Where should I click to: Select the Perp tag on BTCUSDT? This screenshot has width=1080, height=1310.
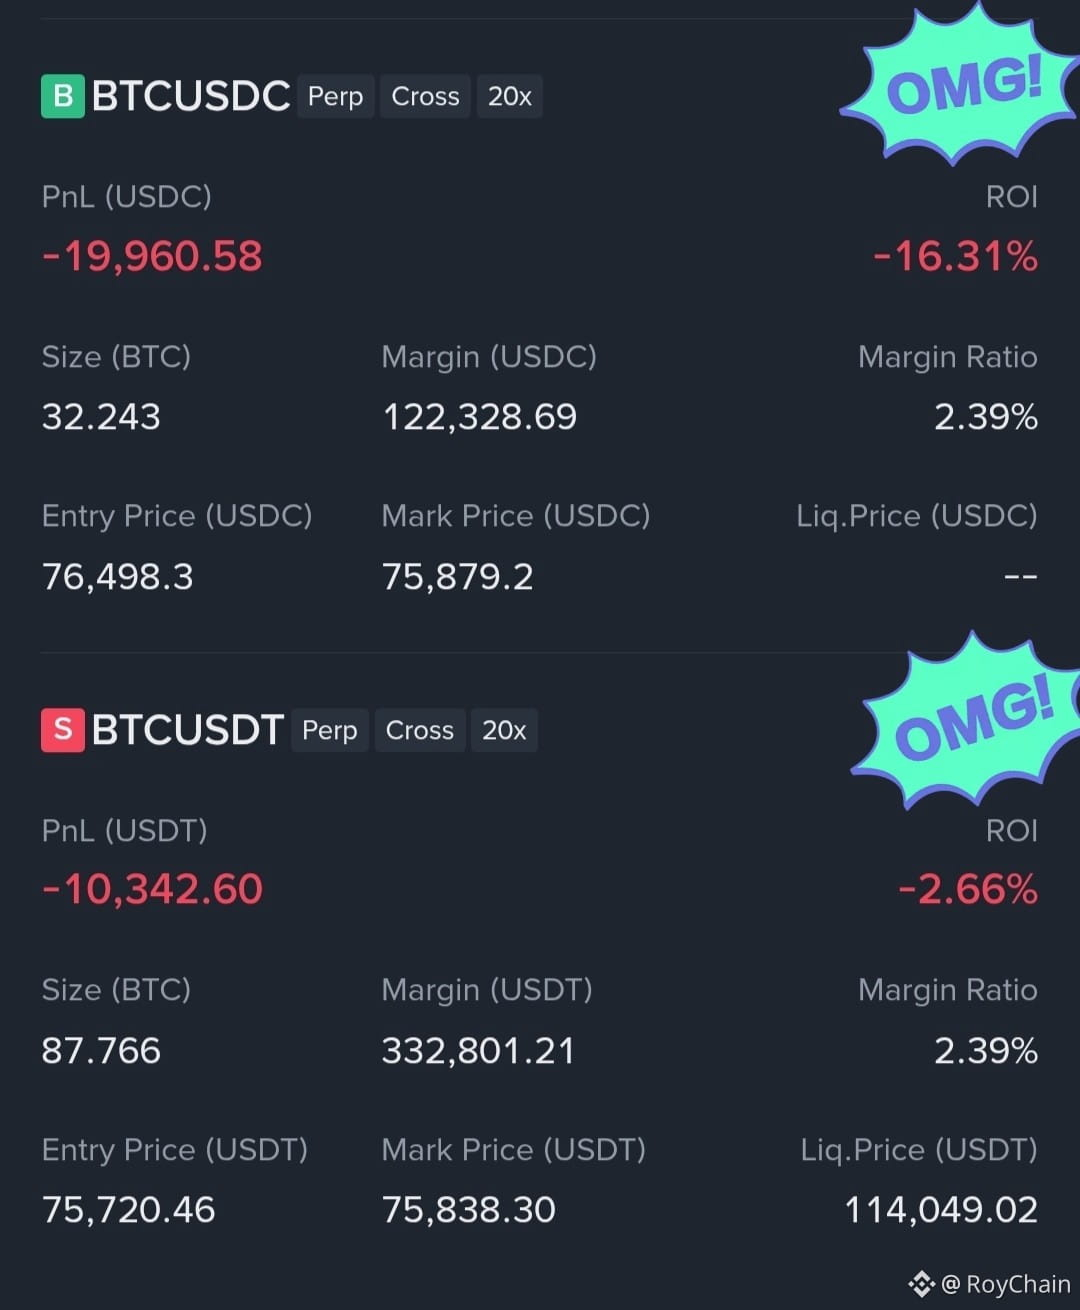[330, 730]
